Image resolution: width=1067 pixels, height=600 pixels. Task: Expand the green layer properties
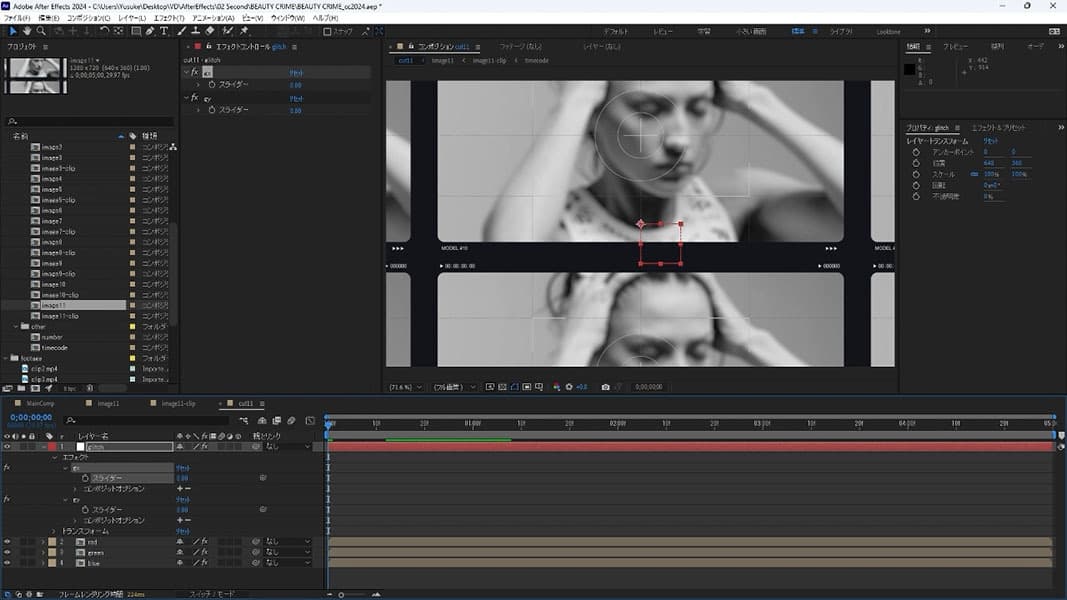pos(43,552)
